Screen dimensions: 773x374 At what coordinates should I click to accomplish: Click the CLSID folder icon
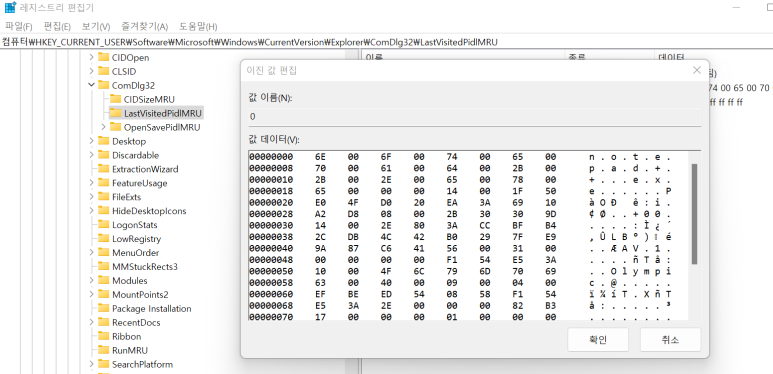103,71
